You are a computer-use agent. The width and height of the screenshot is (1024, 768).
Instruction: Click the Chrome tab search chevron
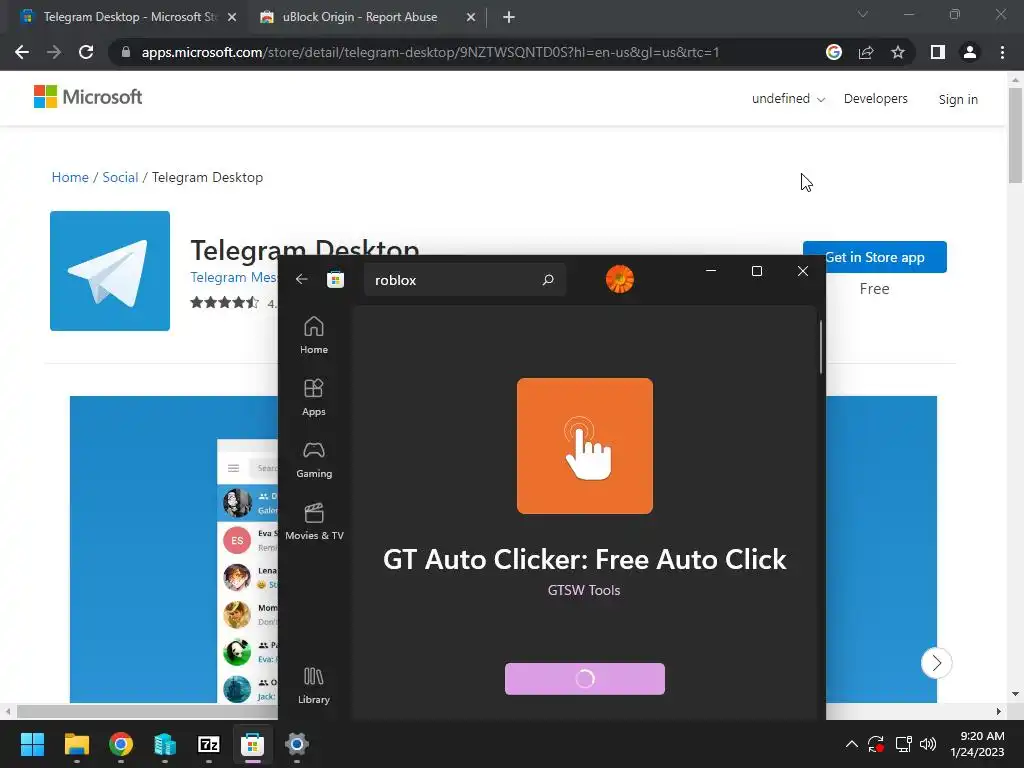tap(863, 14)
